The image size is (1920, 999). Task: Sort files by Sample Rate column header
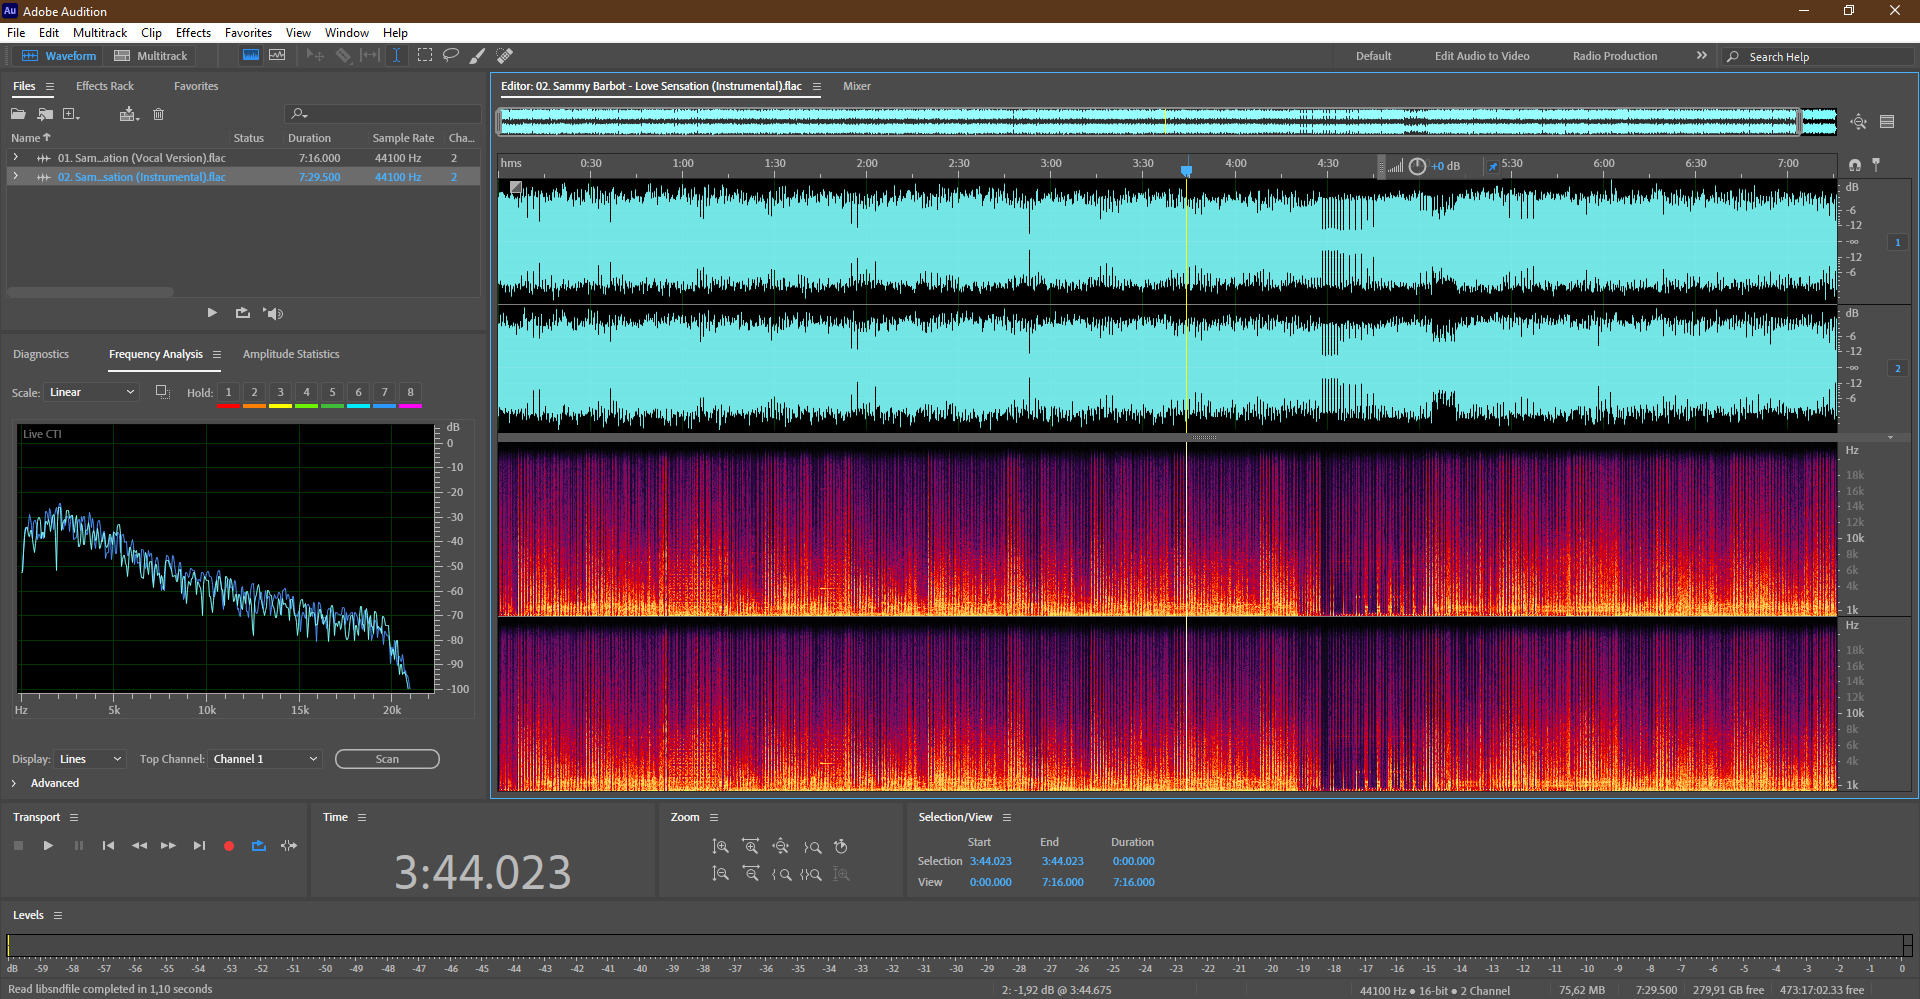(403, 138)
